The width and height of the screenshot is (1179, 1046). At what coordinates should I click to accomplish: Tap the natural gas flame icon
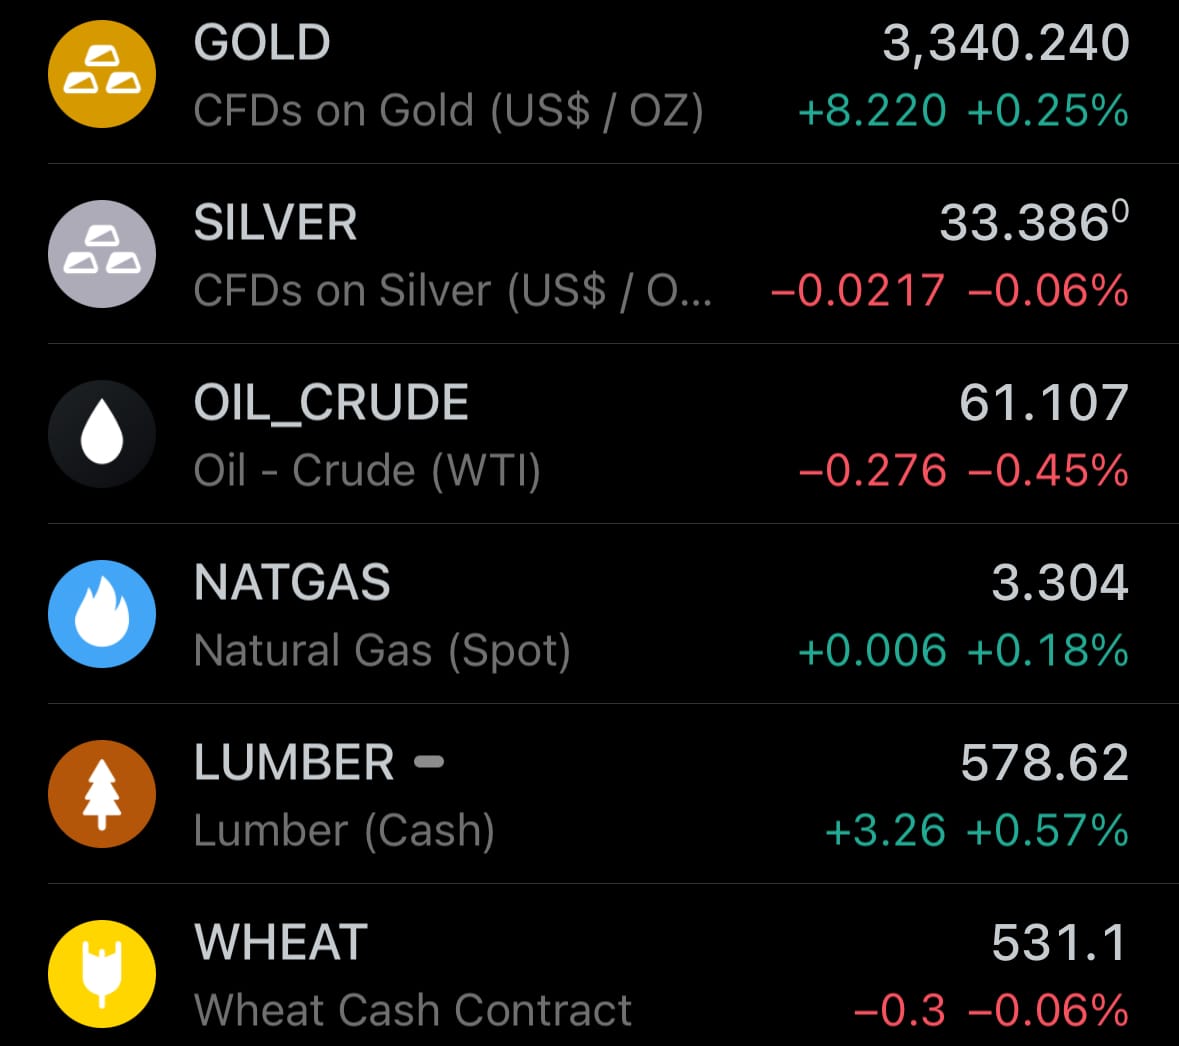point(102,614)
